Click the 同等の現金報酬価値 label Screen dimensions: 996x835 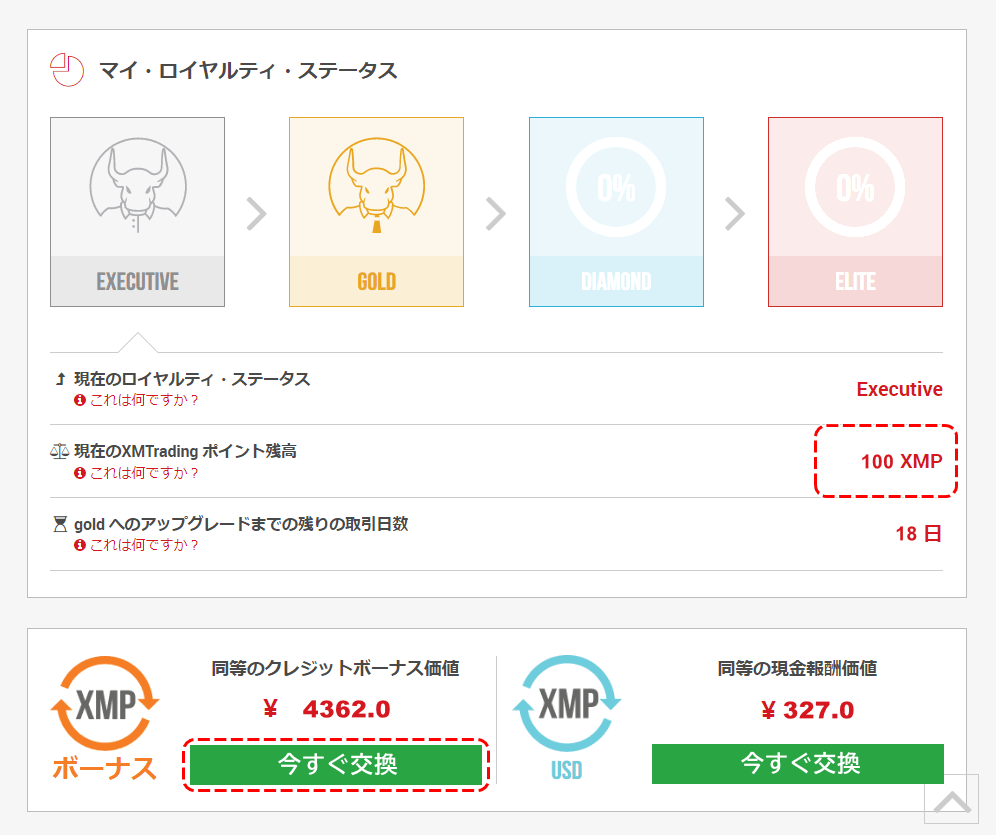click(797, 669)
